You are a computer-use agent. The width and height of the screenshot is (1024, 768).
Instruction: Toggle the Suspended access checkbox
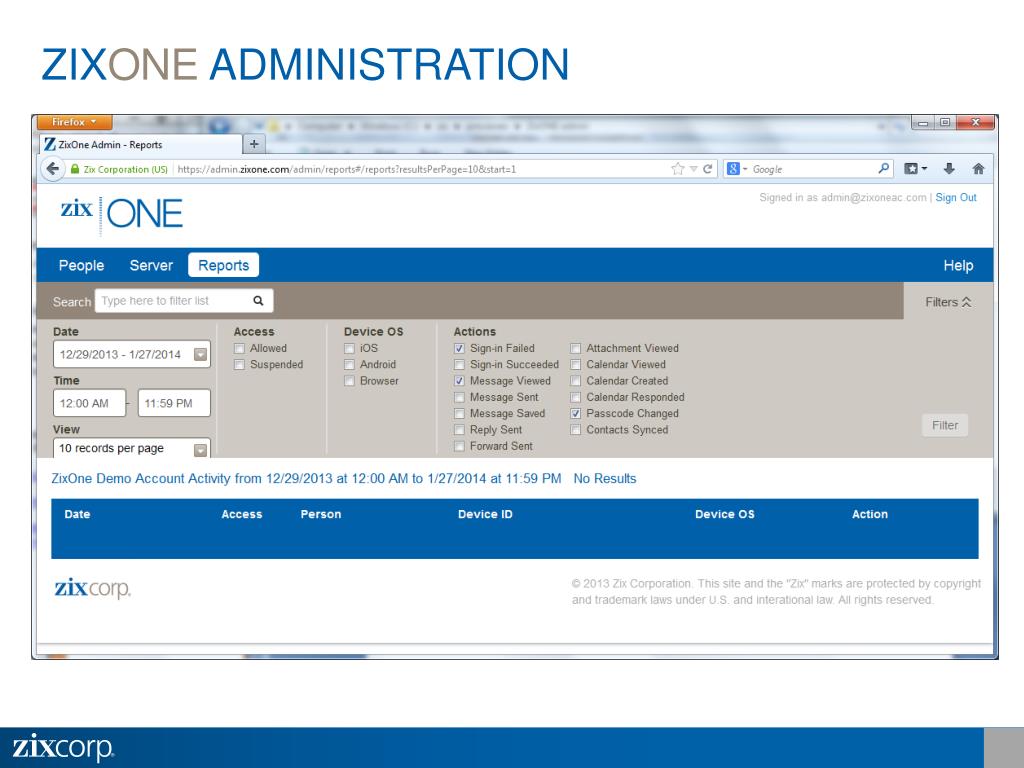(240, 365)
